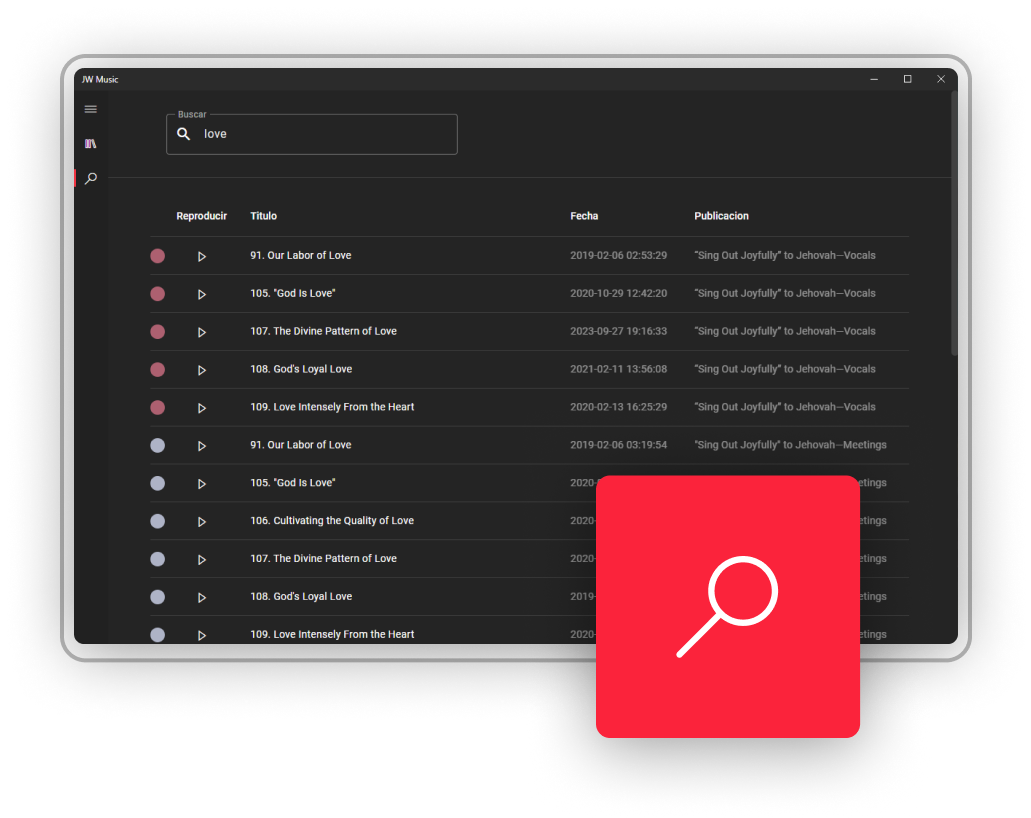Click the magnifier icon in Buscar field
This screenshot has height=818, width=1031.
184,134
